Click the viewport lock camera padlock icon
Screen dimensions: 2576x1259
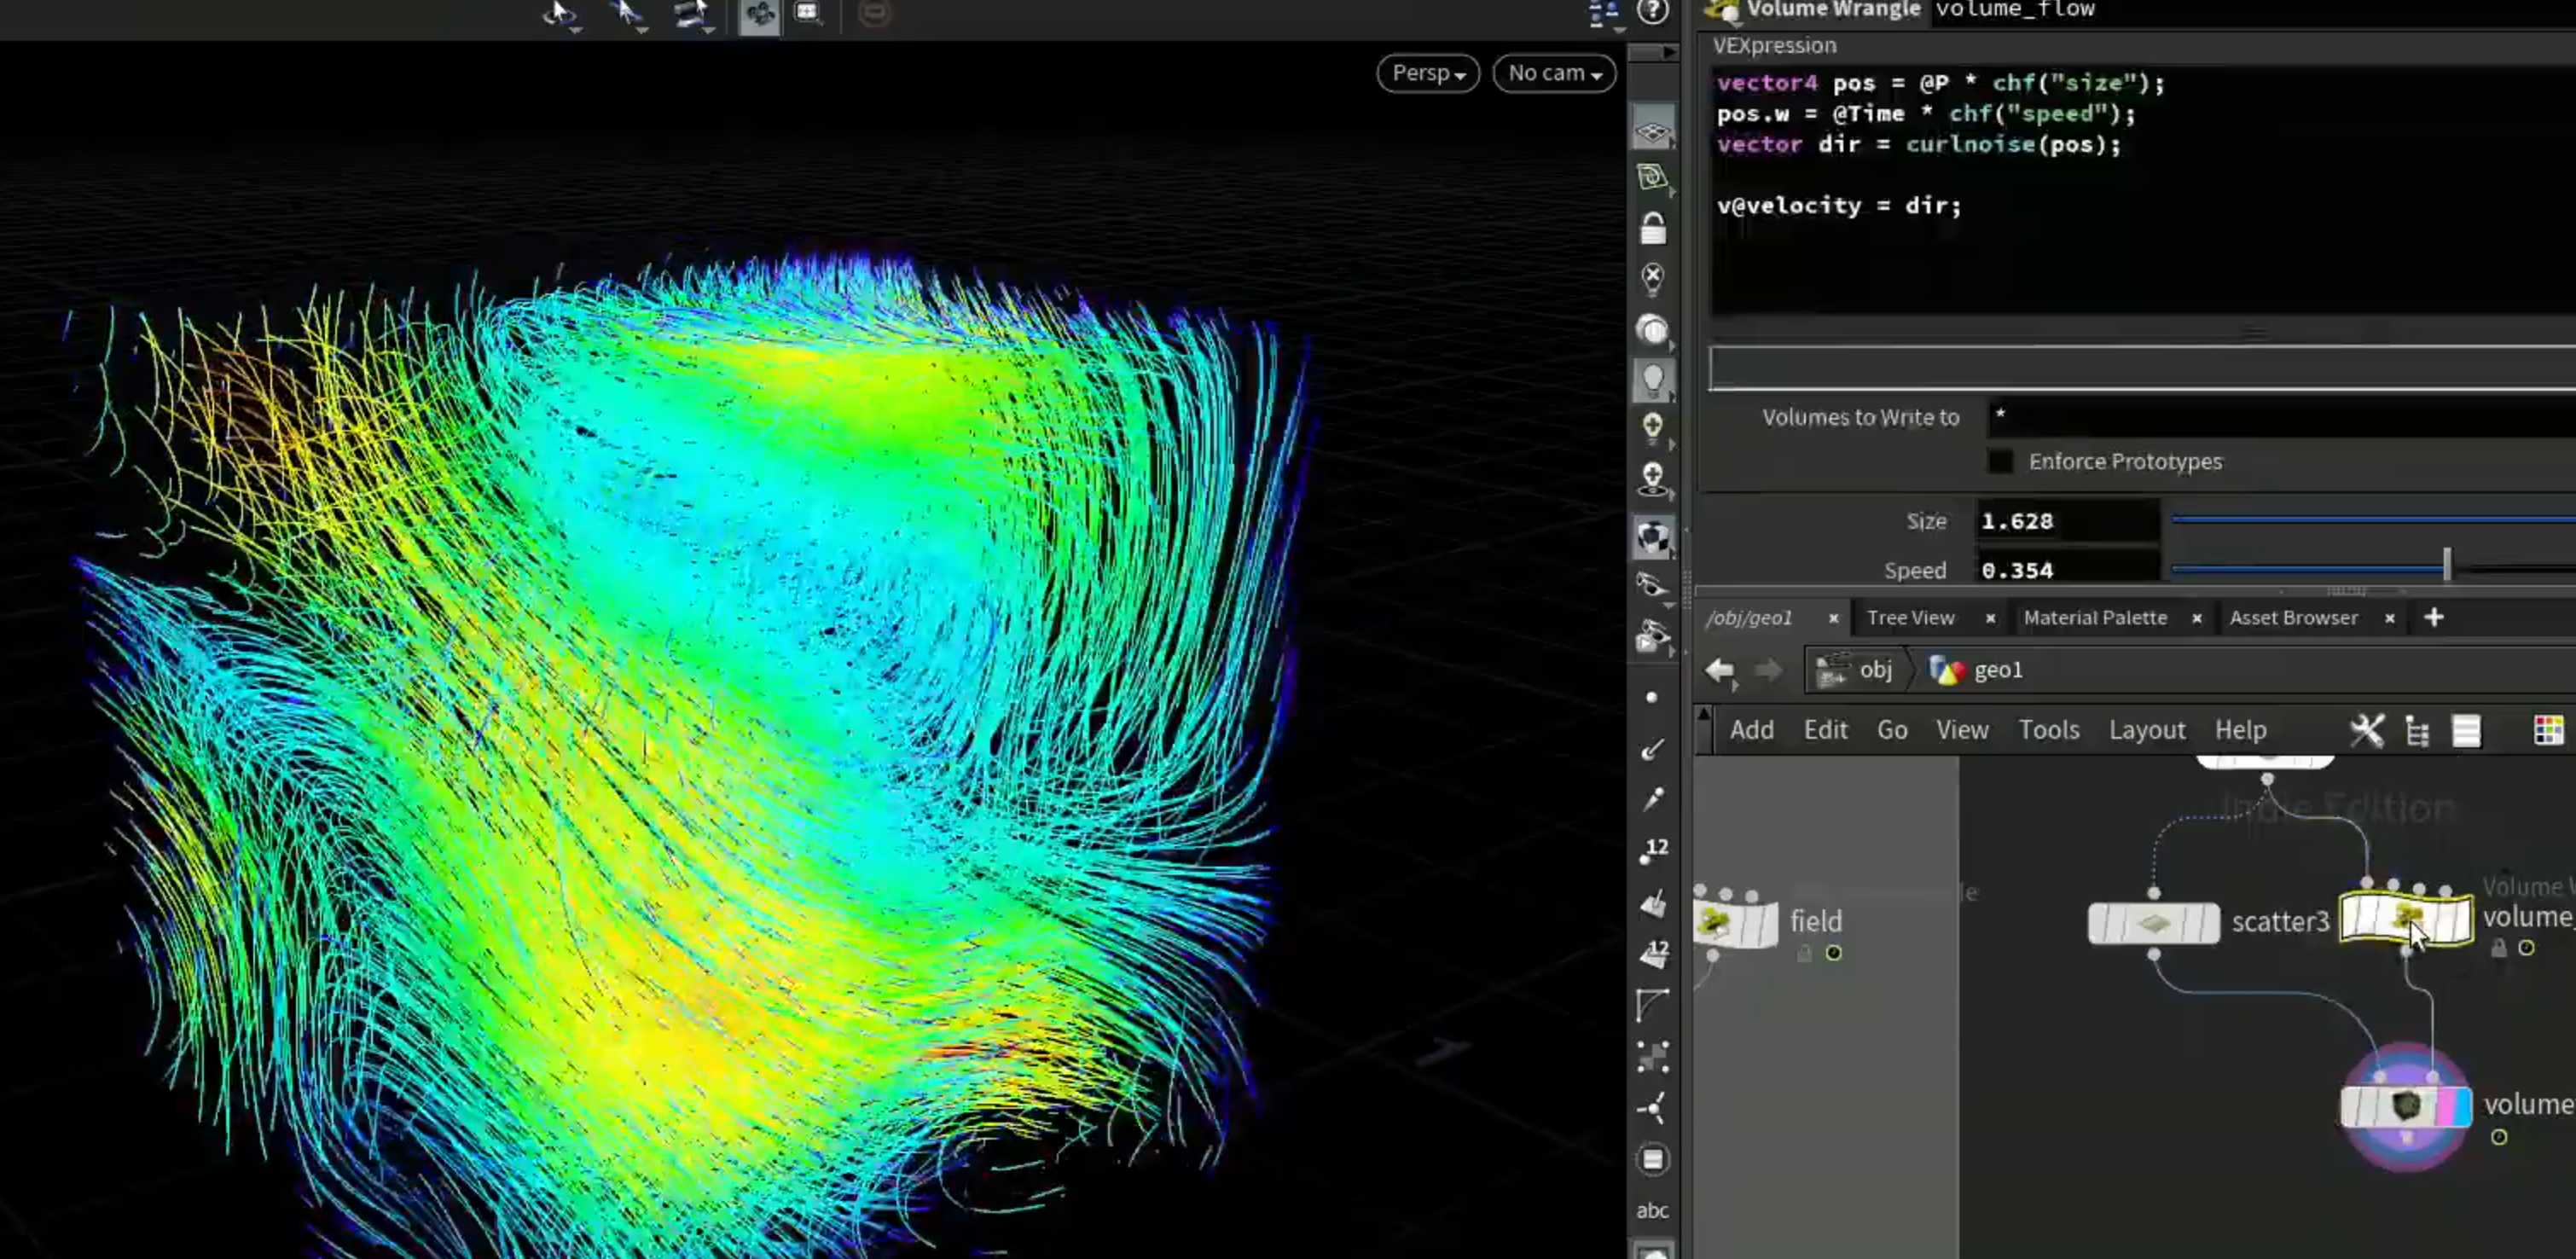[1652, 229]
